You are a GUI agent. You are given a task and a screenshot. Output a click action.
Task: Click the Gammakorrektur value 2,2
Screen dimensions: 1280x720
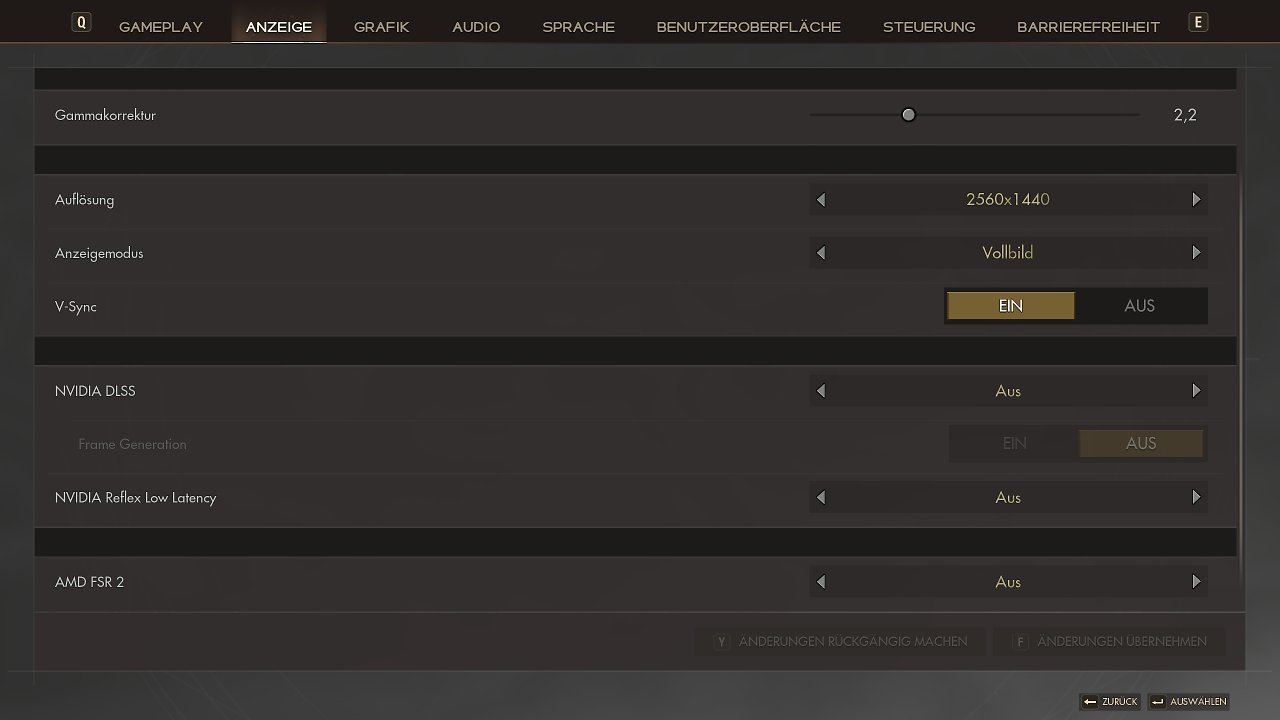point(1185,115)
